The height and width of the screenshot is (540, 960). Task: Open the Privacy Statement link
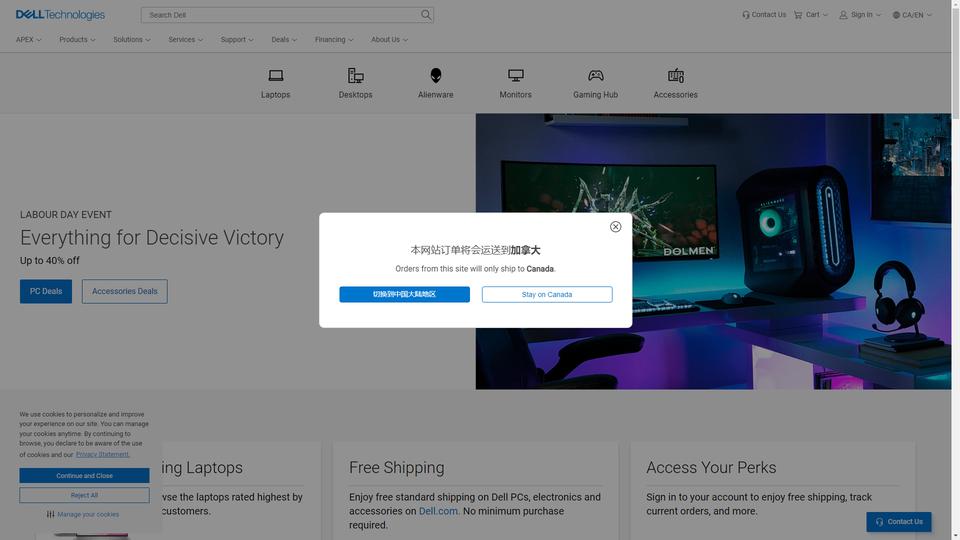click(102, 454)
